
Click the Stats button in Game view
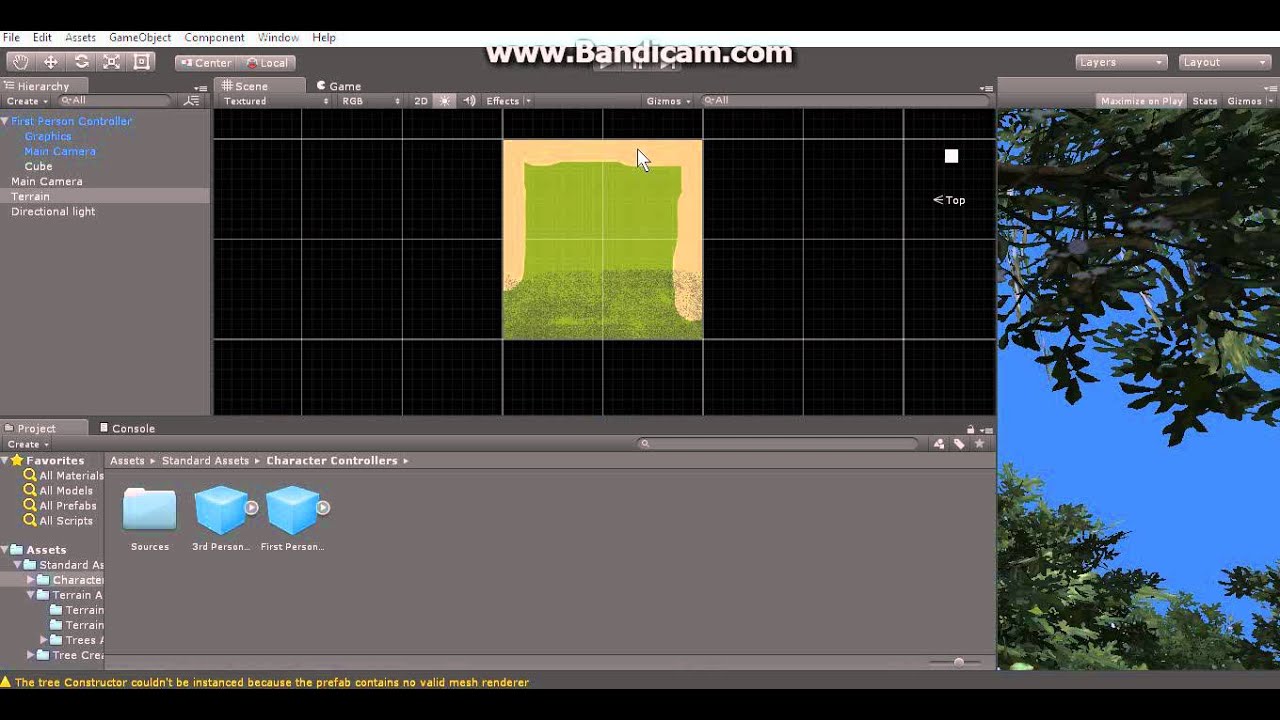(x=1205, y=101)
